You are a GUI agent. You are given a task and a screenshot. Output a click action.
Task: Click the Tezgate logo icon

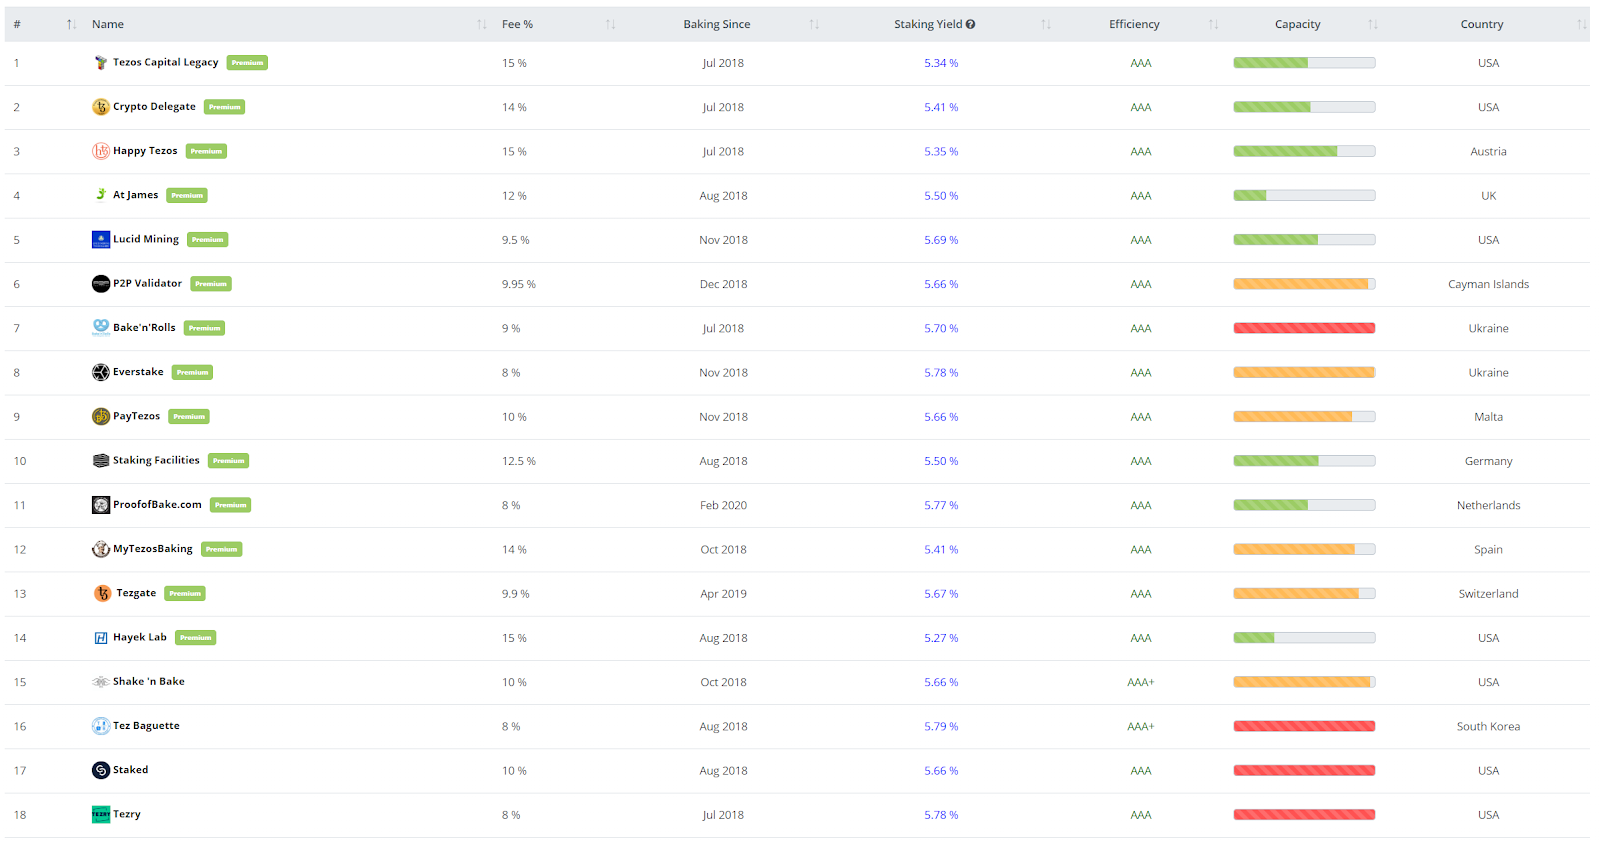tap(103, 593)
